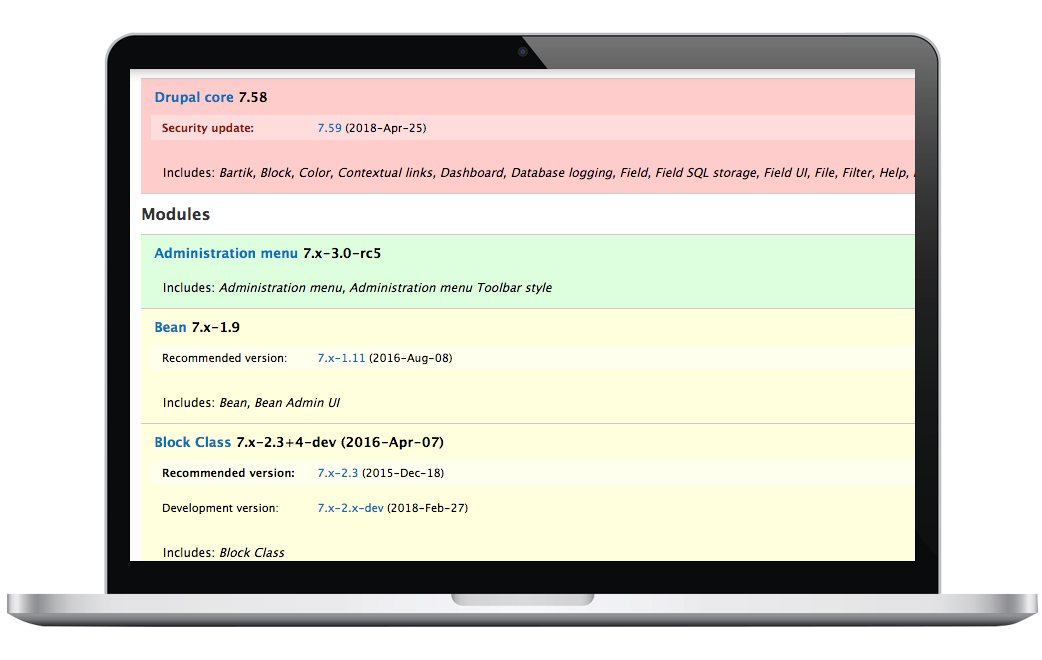Select the (2018-Apr-25) release date
The width and height of the screenshot is (1042, 660).
click(x=385, y=128)
